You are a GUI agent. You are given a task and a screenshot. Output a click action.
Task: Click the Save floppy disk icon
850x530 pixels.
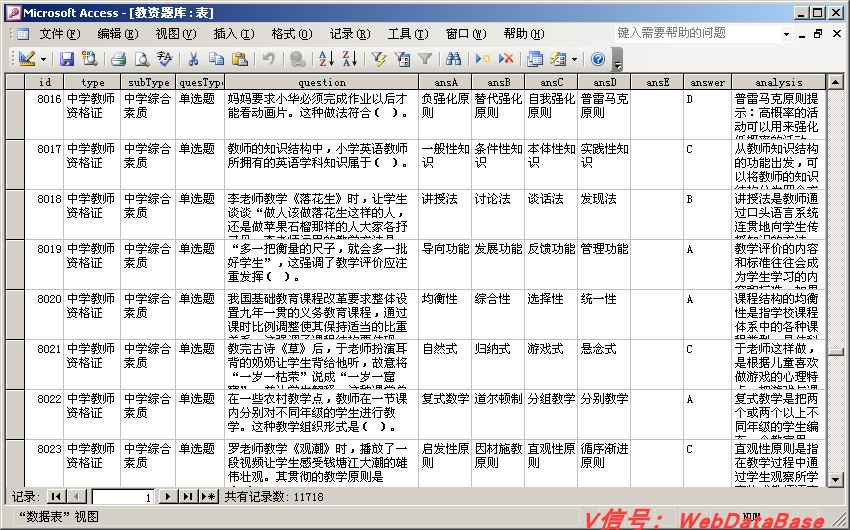coord(67,59)
